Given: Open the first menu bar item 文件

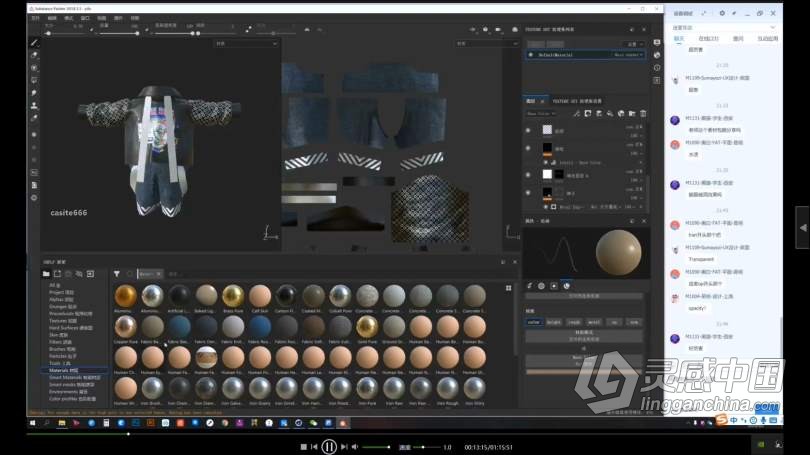Looking at the screenshot, I should pos(35,18).
